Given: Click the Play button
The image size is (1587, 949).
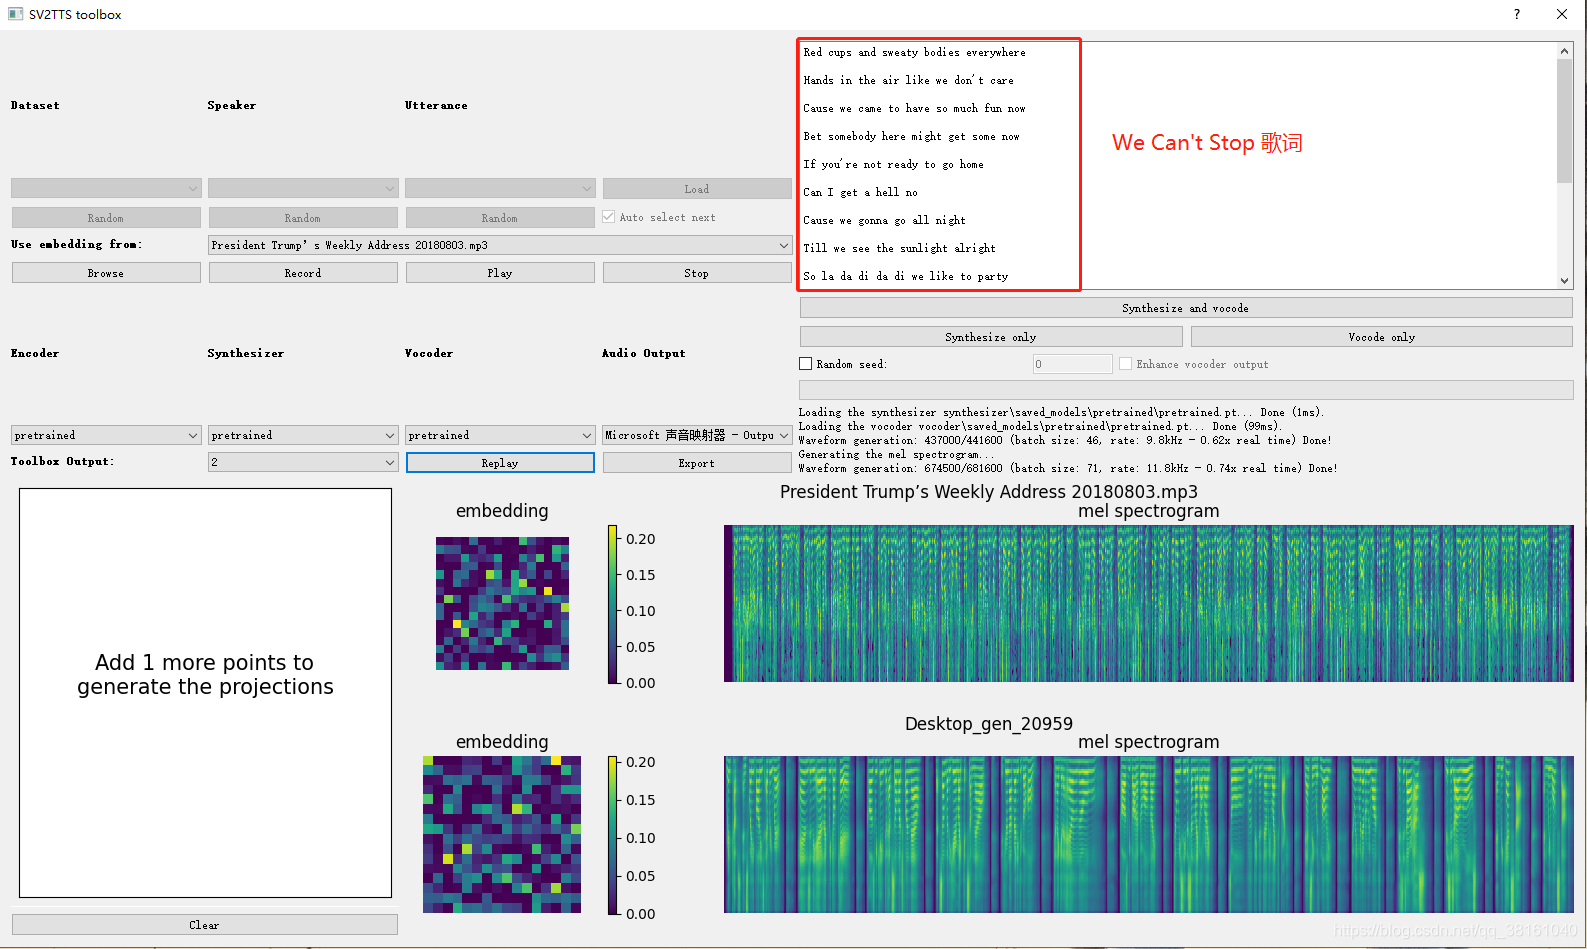Looking at the screenshot, I should pyautogui.click(x=500, y=273).
